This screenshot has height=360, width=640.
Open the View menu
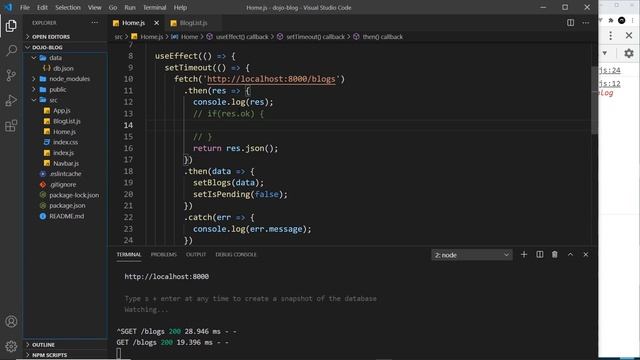94,7
